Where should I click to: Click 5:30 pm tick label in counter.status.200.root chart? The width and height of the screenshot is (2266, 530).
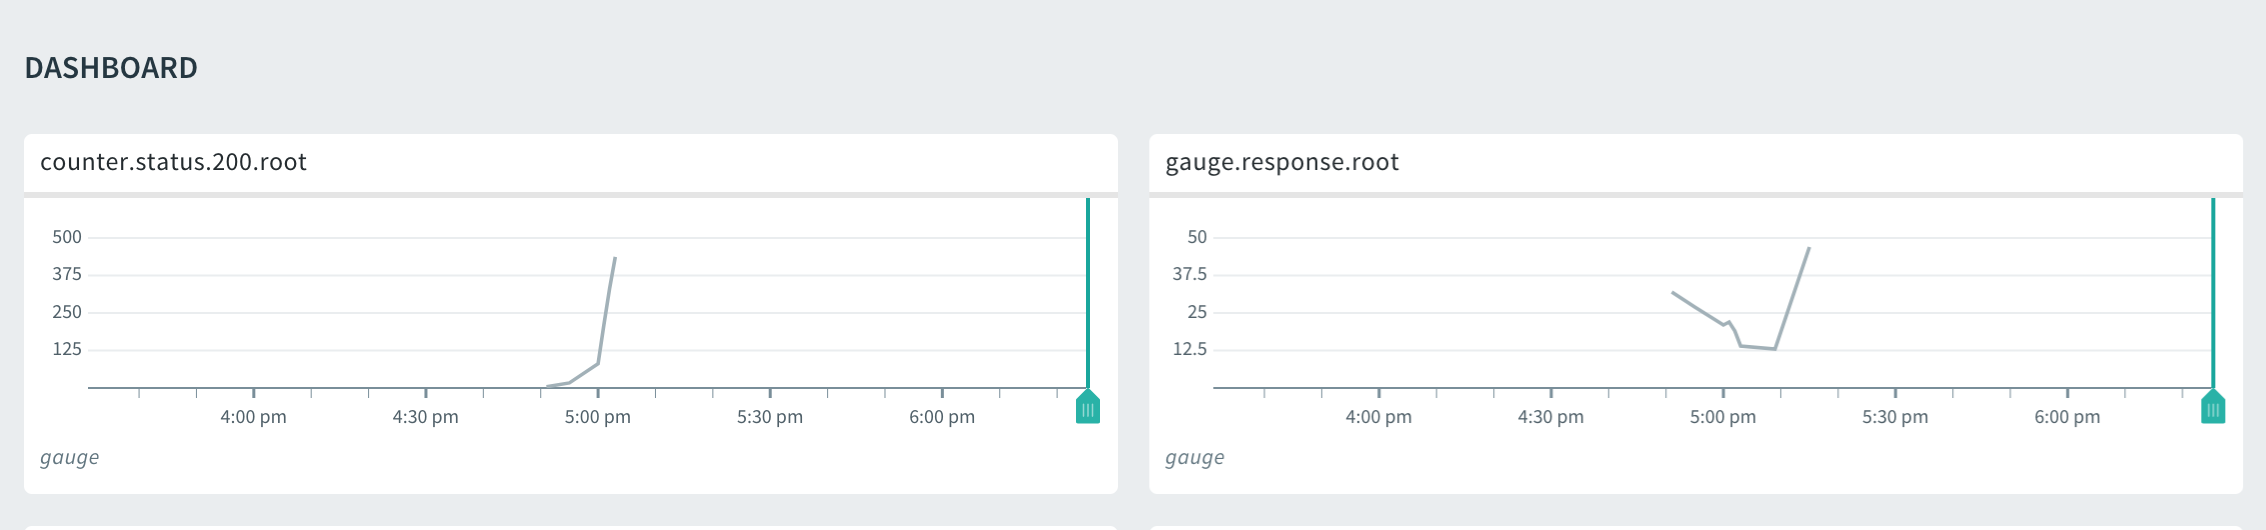click(x=769, y=417)
